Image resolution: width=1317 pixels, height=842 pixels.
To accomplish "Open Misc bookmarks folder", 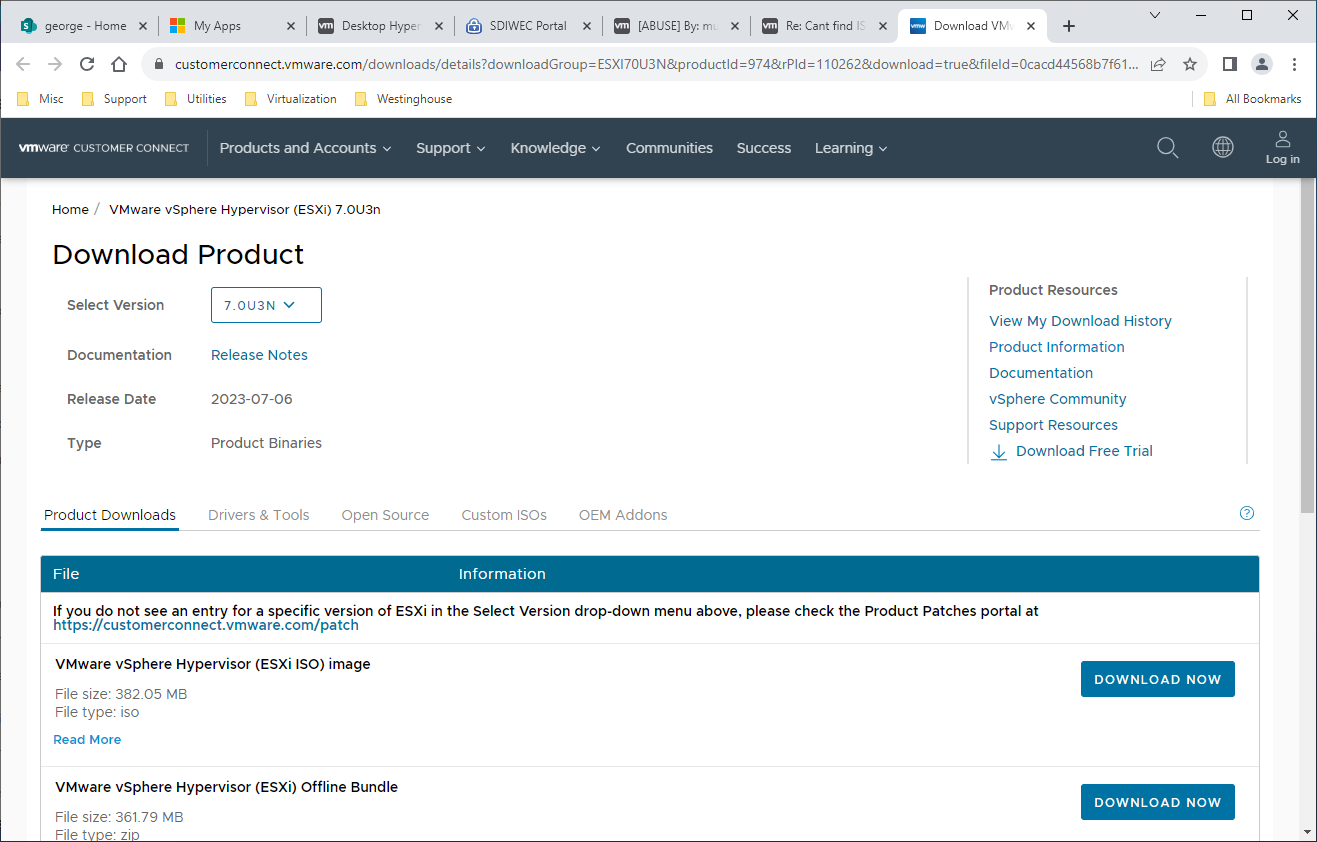I will pos(40,99).
